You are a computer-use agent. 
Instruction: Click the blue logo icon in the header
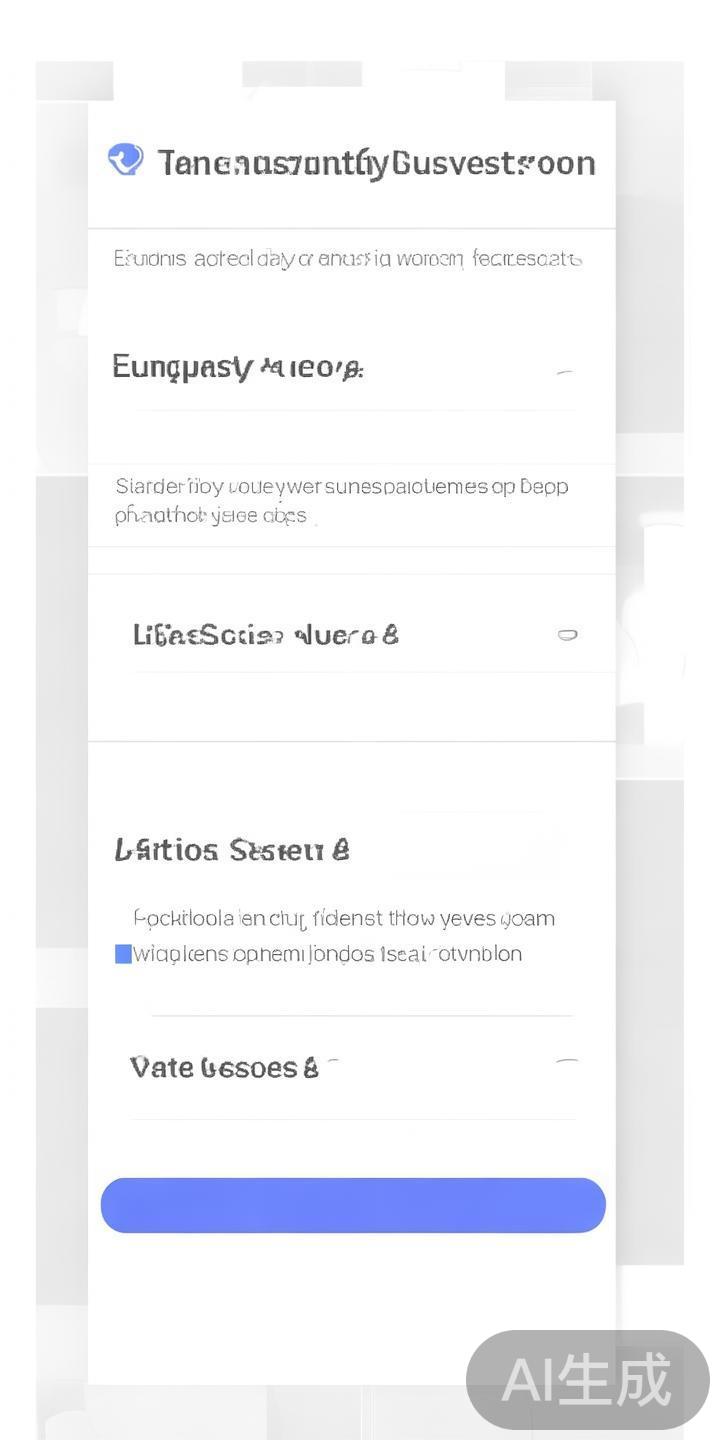pyautogui.click(x=126, y=159)
